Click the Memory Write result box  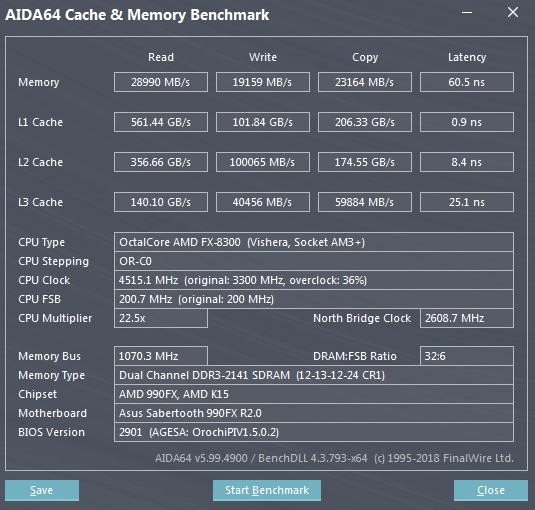point(263,82)
